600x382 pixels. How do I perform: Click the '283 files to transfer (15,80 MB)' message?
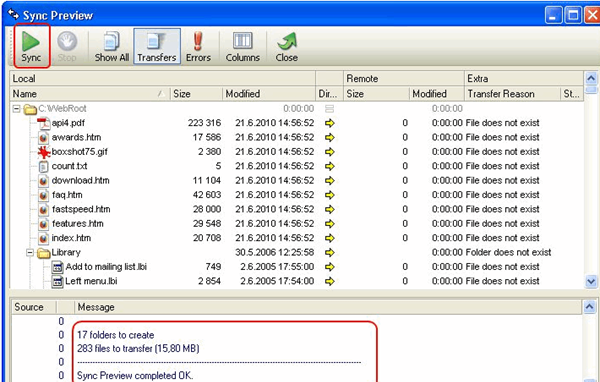click(138, 348)
